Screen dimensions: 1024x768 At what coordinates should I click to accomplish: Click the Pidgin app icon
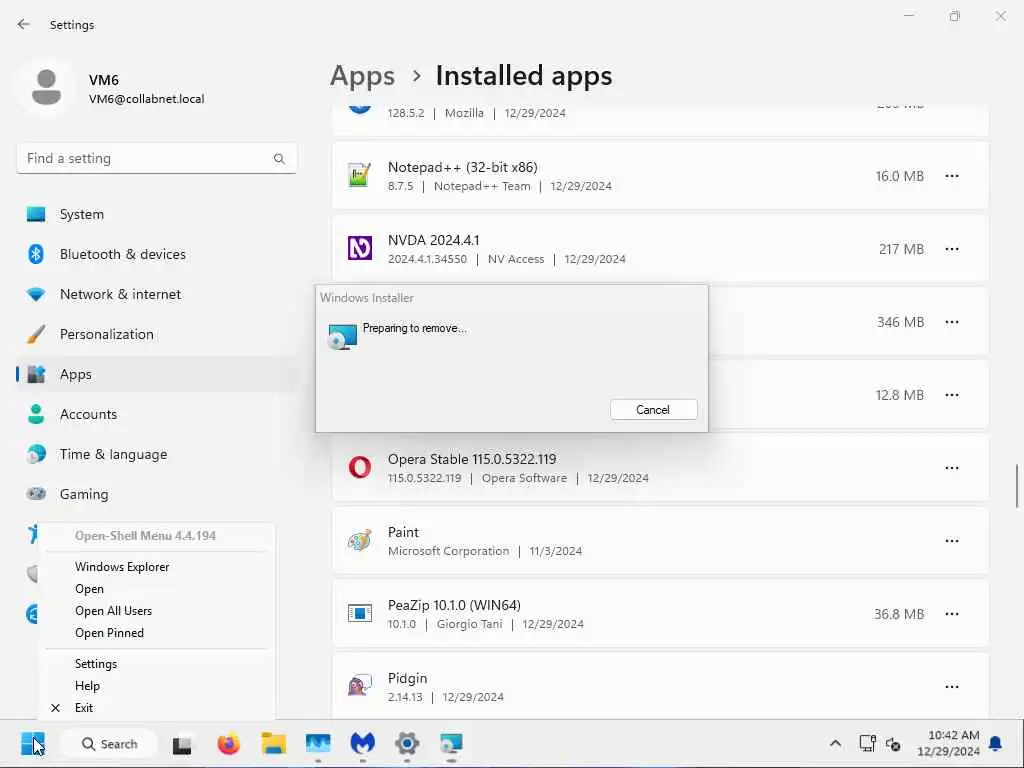tap(359, 686)
